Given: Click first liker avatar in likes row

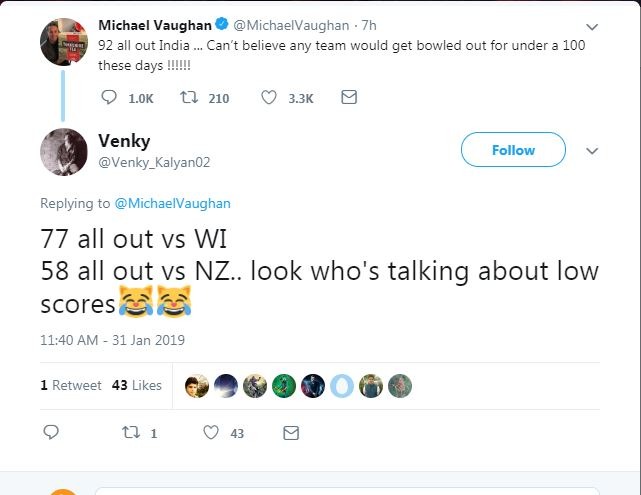Looking at the screenshot, I should point(198,386).
